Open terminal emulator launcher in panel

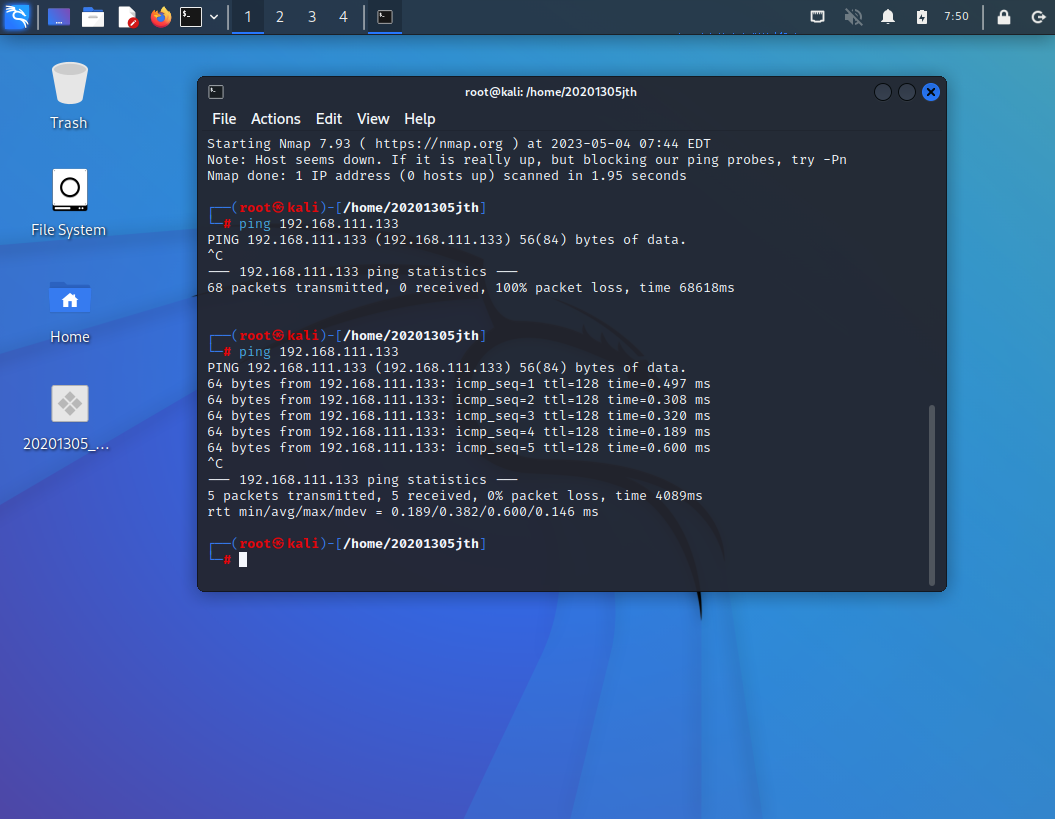(x=191, y=17)
